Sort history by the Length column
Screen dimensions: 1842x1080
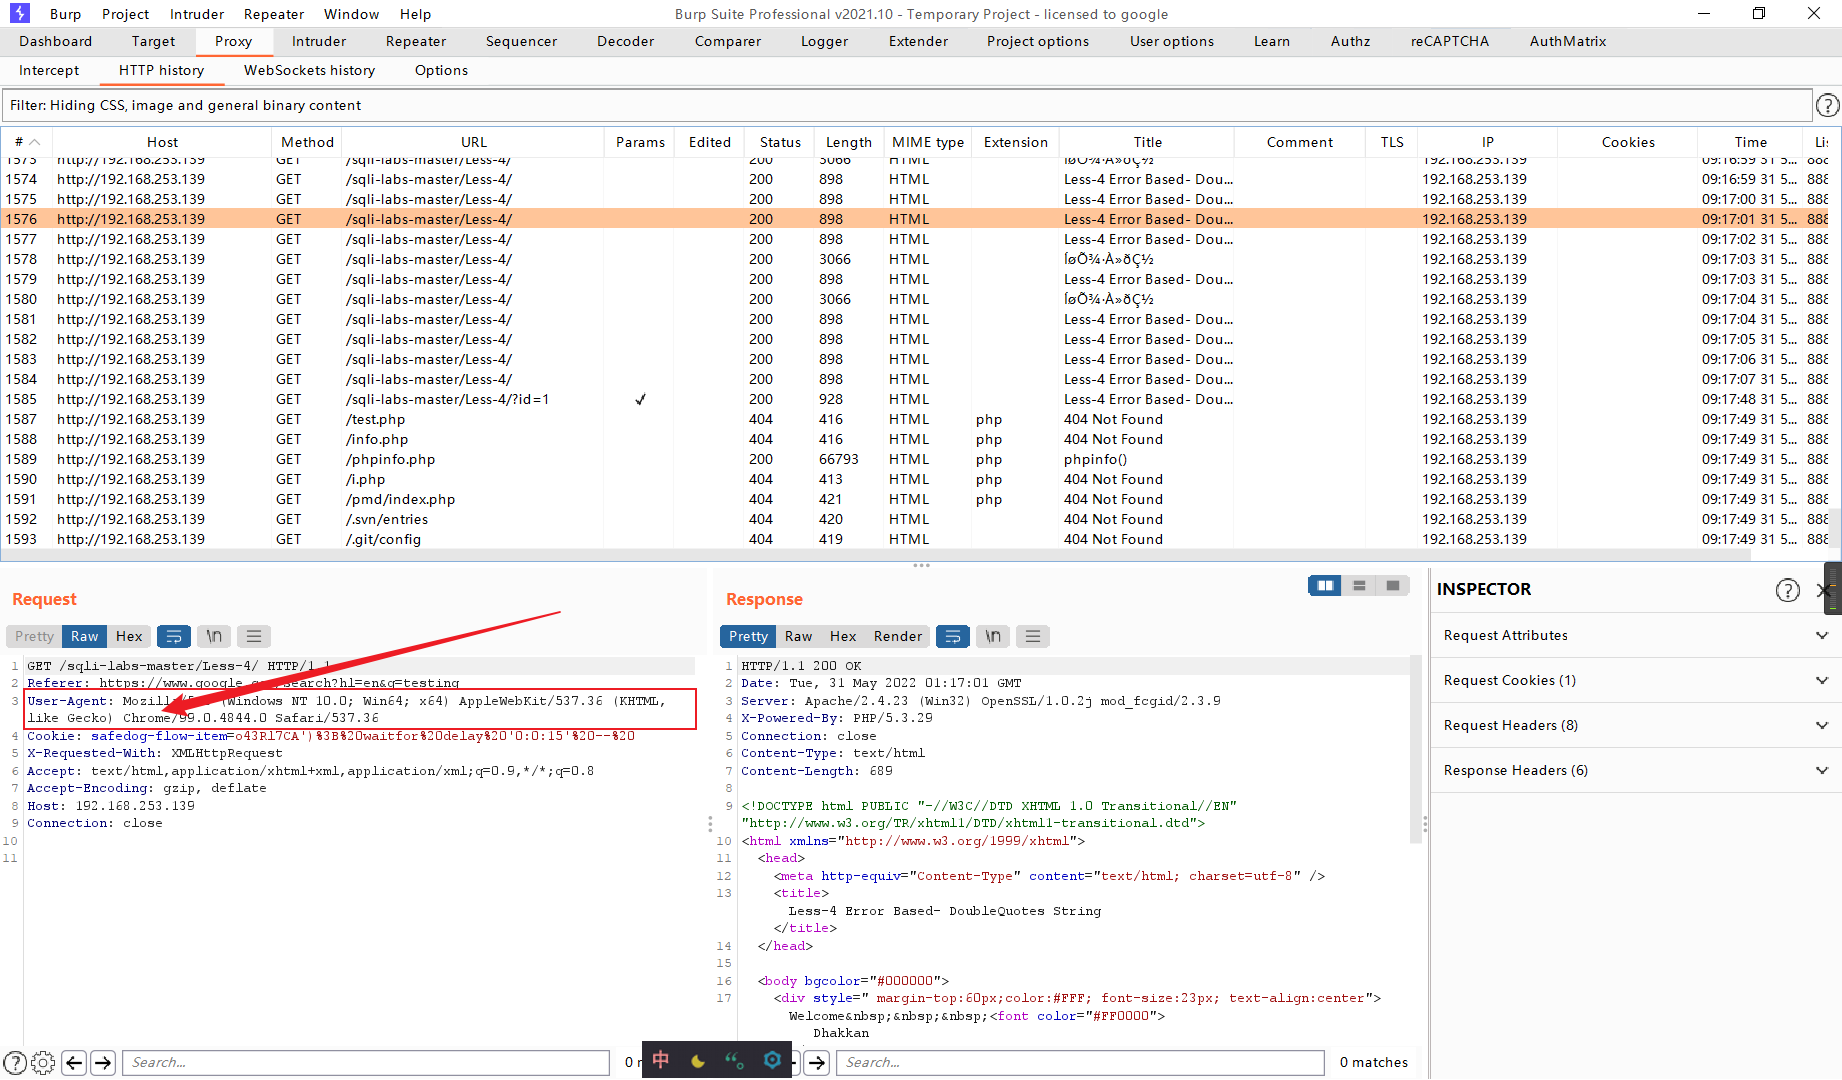(x=849, y=142)
